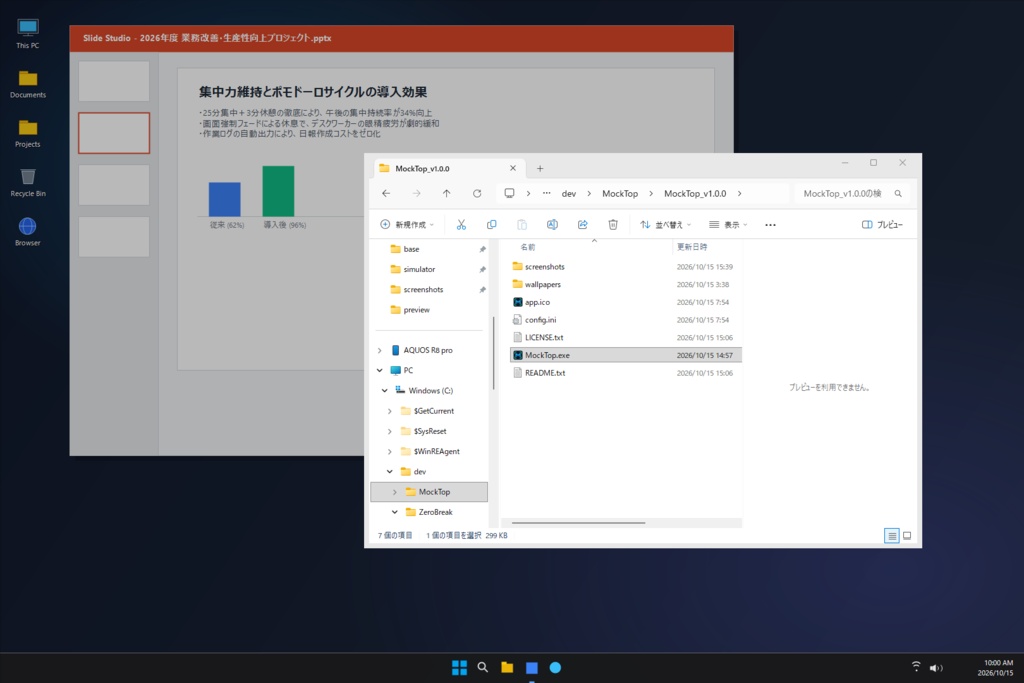The width and height of the screenshot is (1024, 683).
Task: Select the fourth slide thumbnail in Slide Studio
Action: pyautogui.click(x=114, y=237)
